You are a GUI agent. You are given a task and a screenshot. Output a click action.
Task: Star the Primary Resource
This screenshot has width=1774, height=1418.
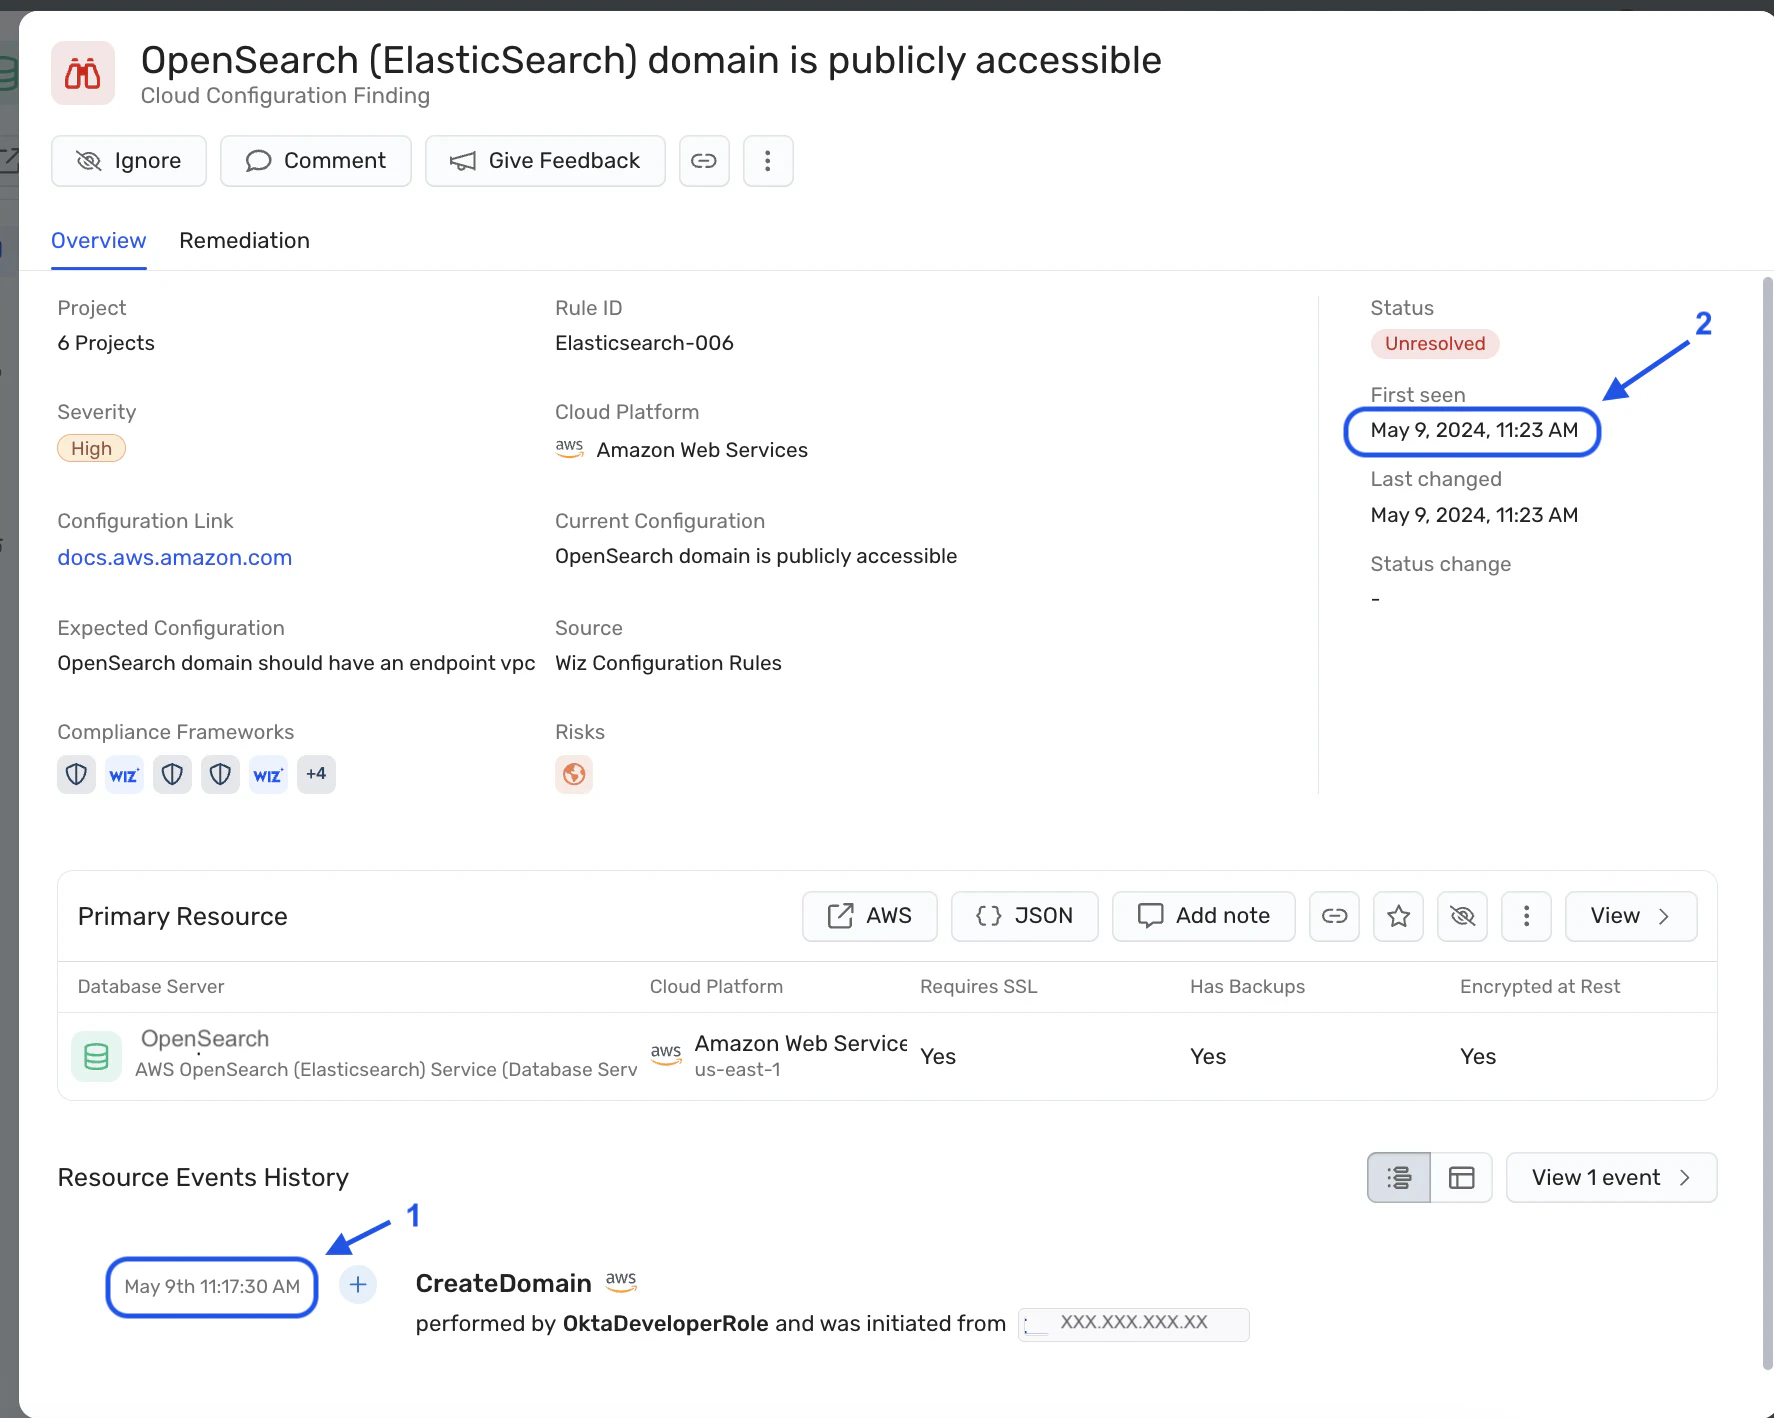click(x=1398, y=916)
